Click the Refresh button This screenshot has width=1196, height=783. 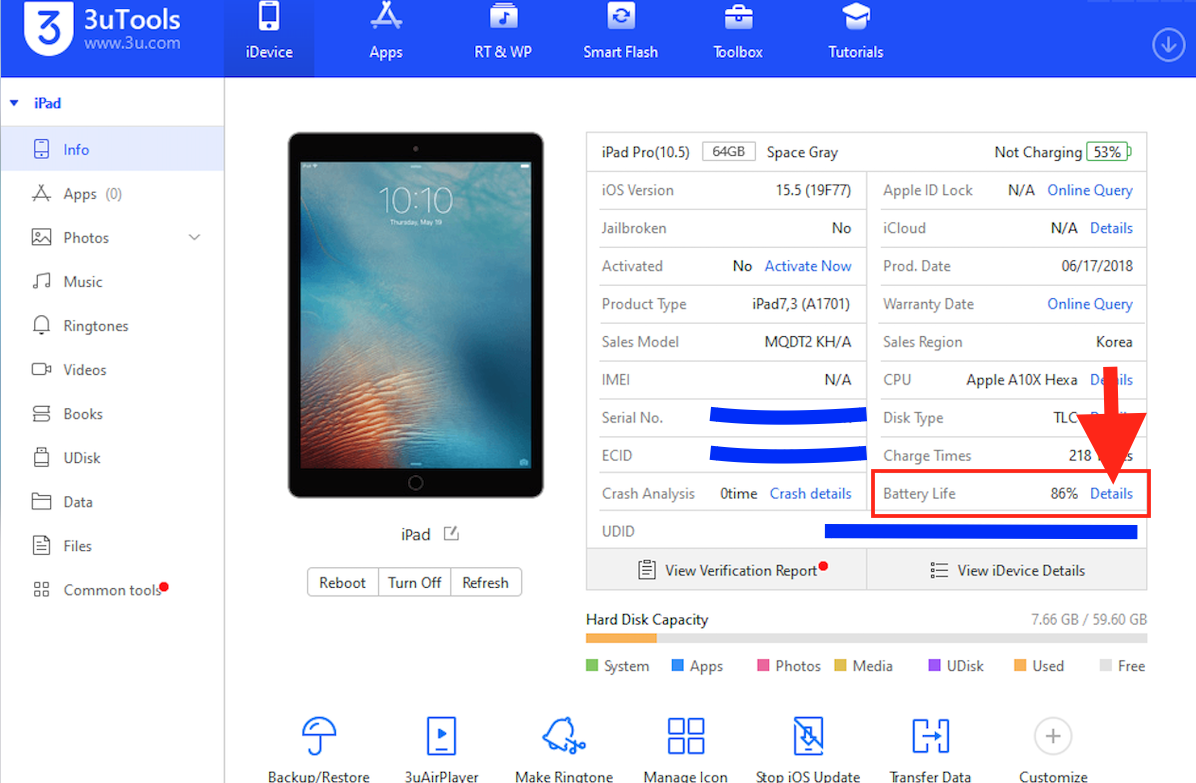pos(485,582)
